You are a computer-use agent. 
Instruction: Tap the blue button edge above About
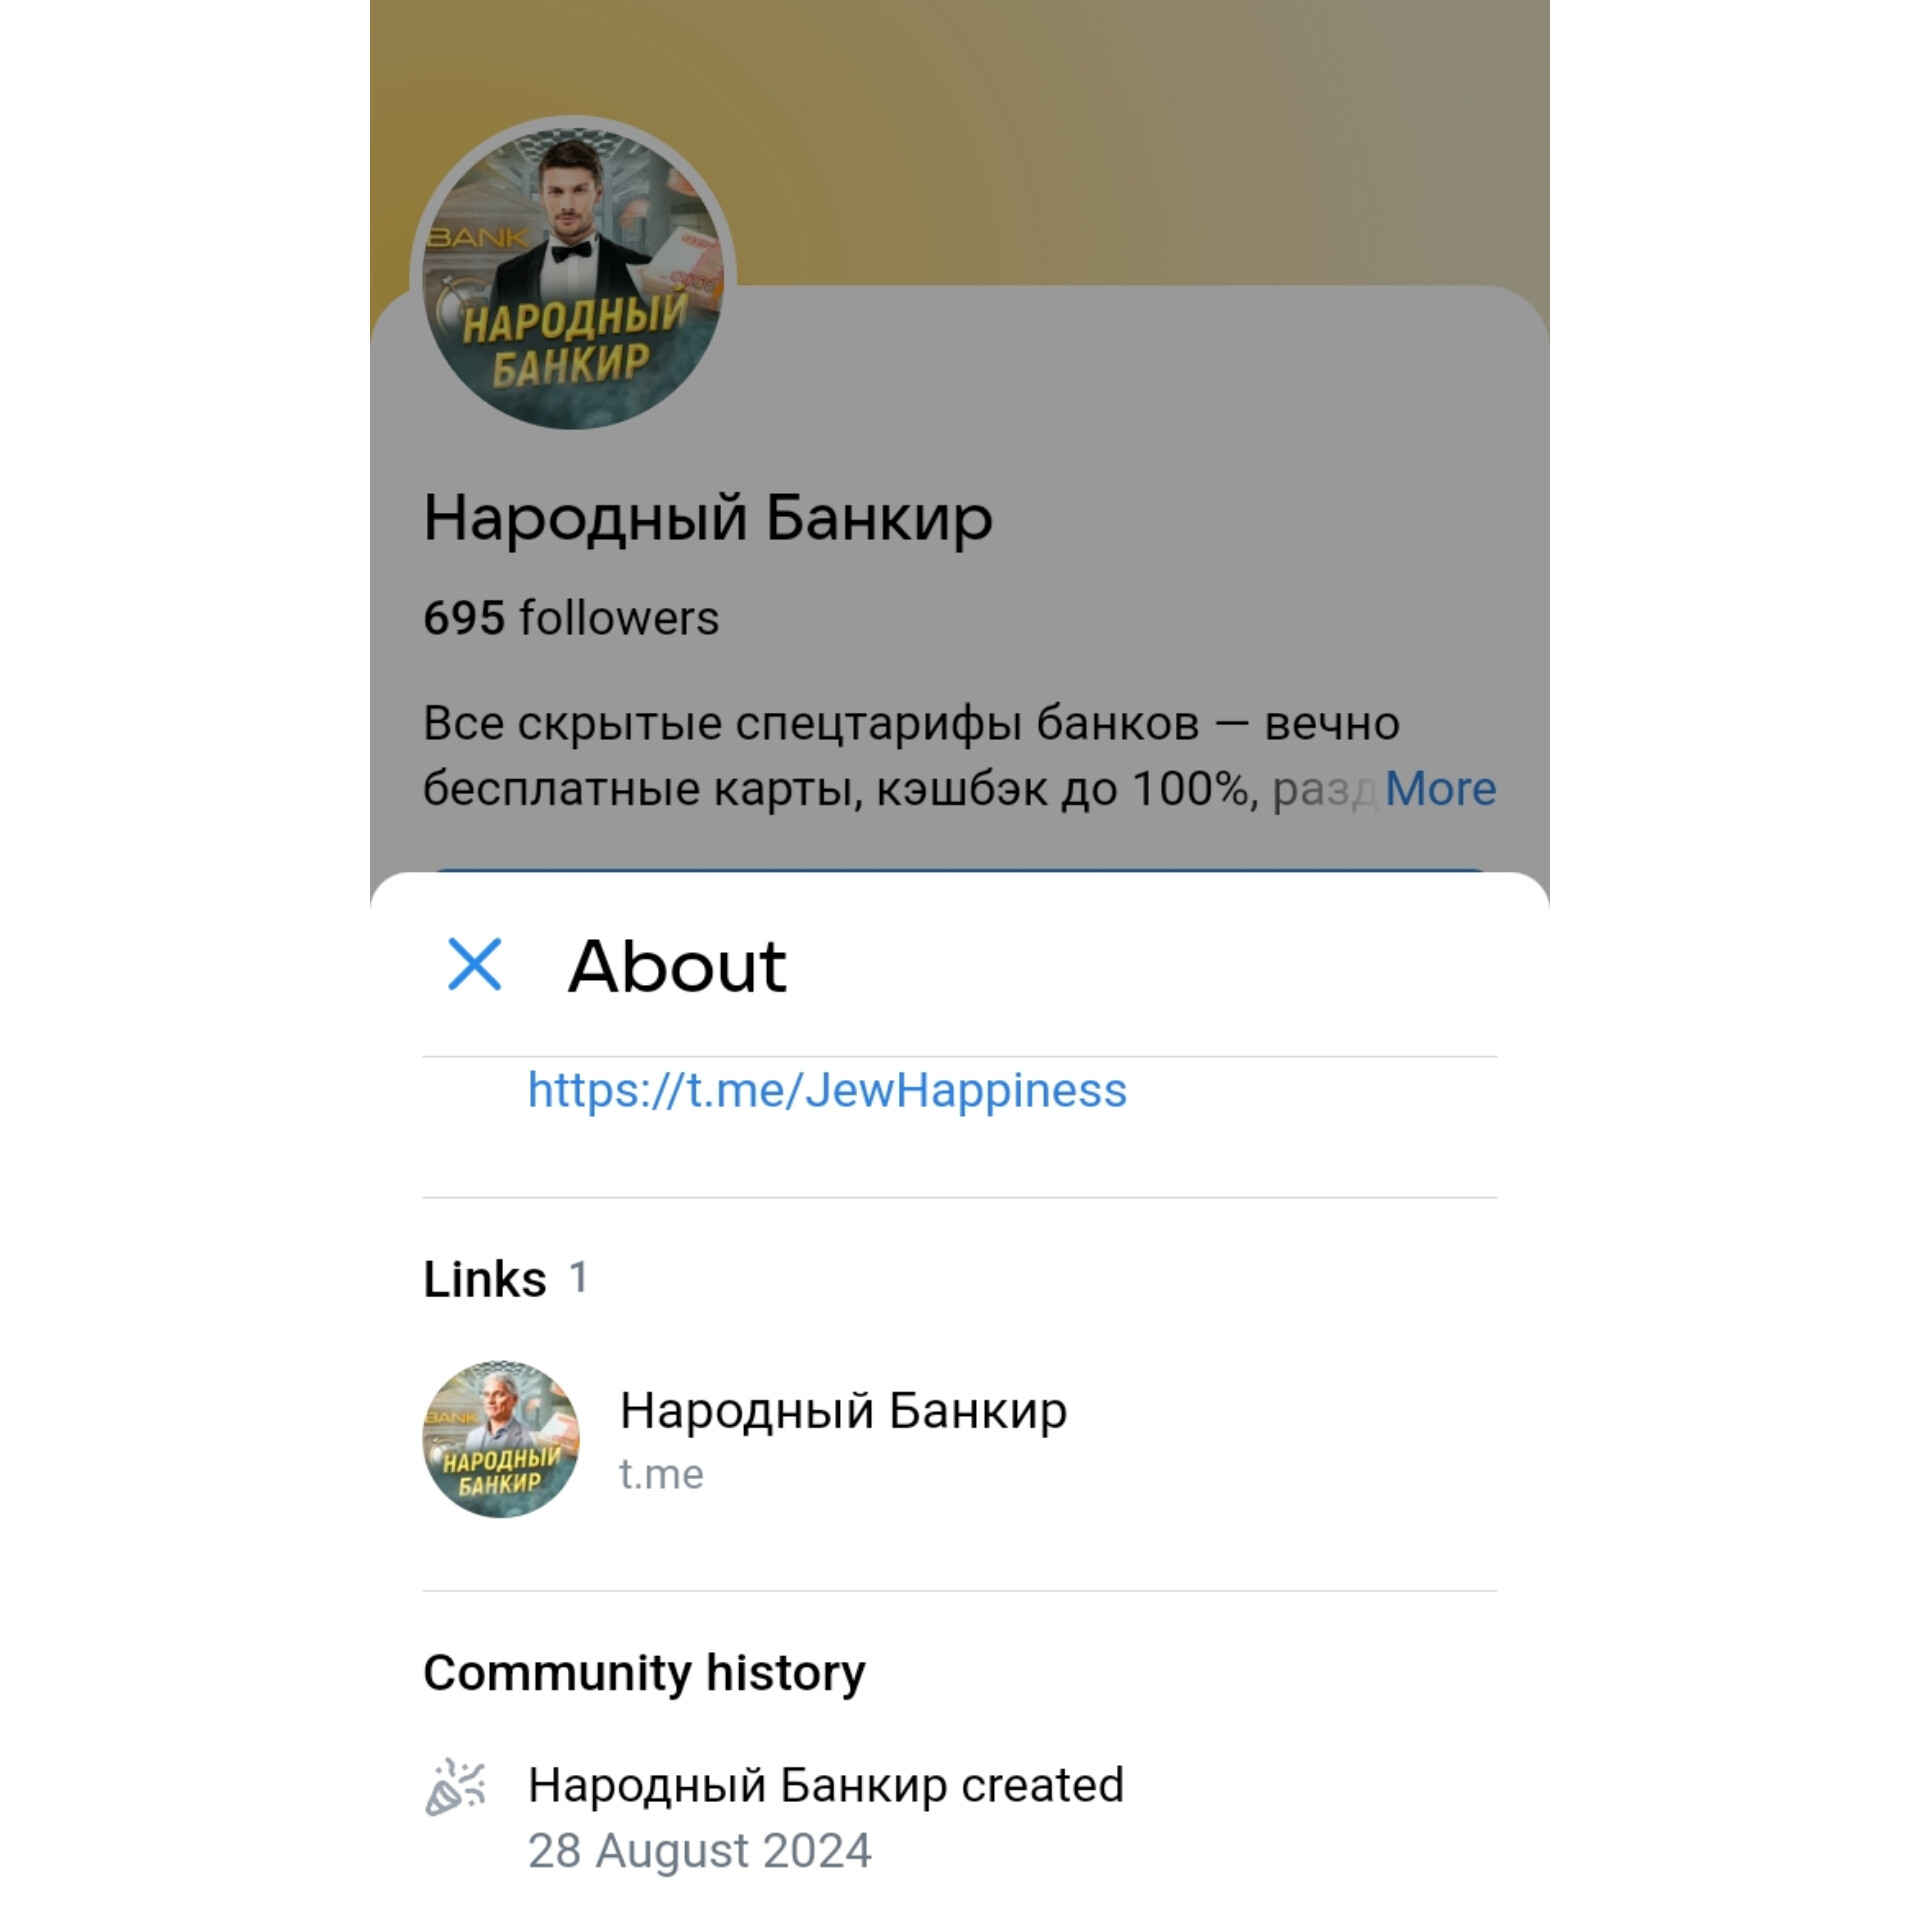[x=960, y=870]
